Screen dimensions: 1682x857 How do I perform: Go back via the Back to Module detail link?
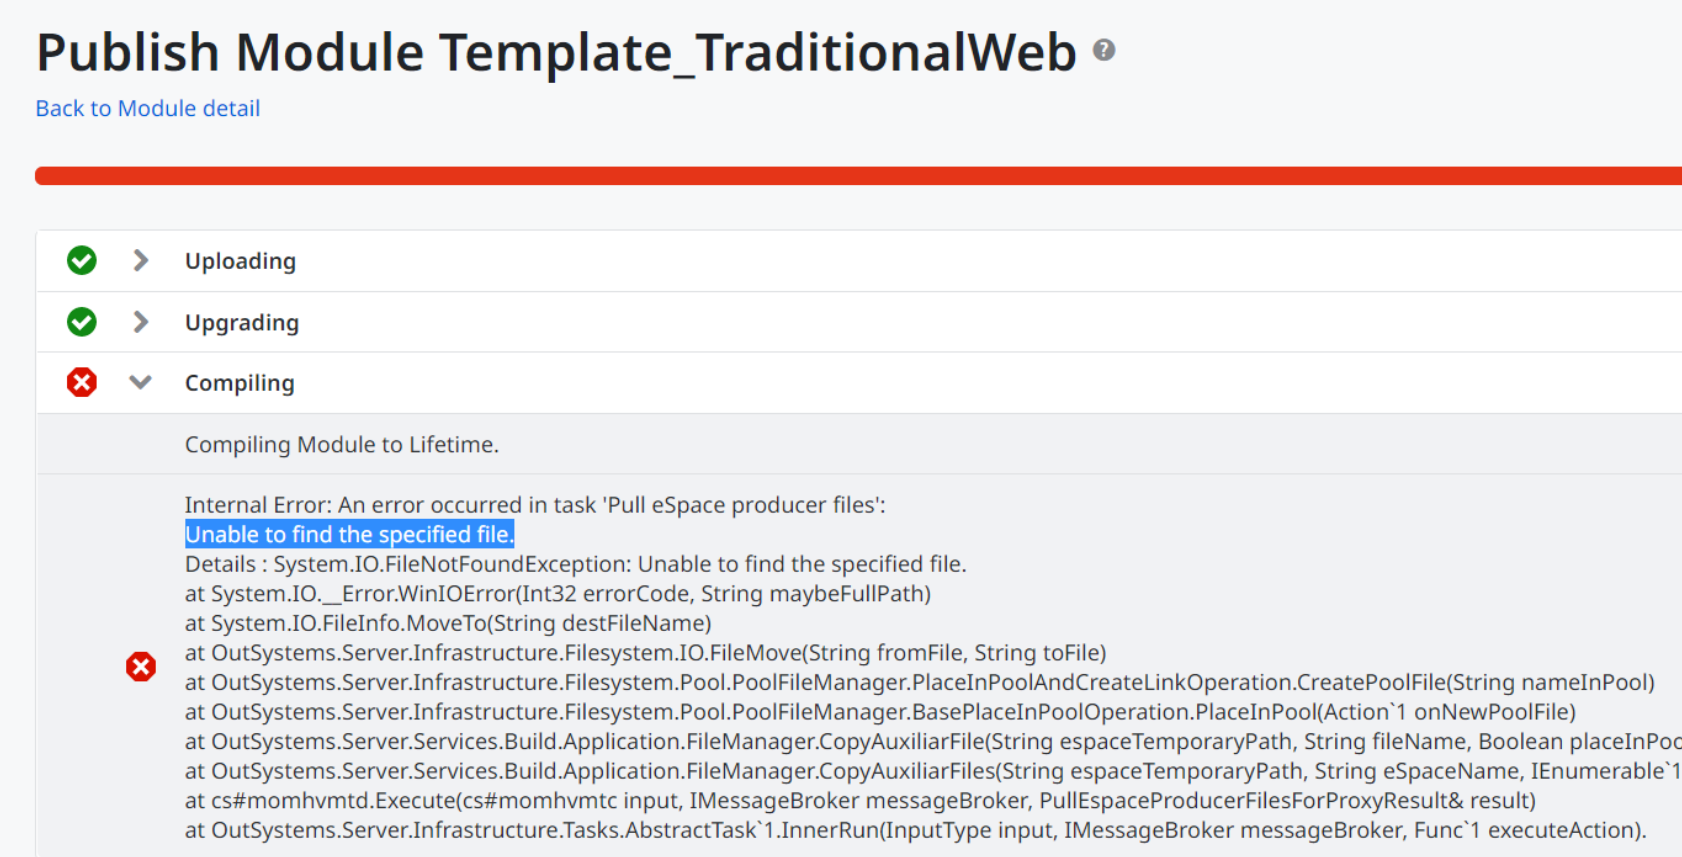click(148, 108)
